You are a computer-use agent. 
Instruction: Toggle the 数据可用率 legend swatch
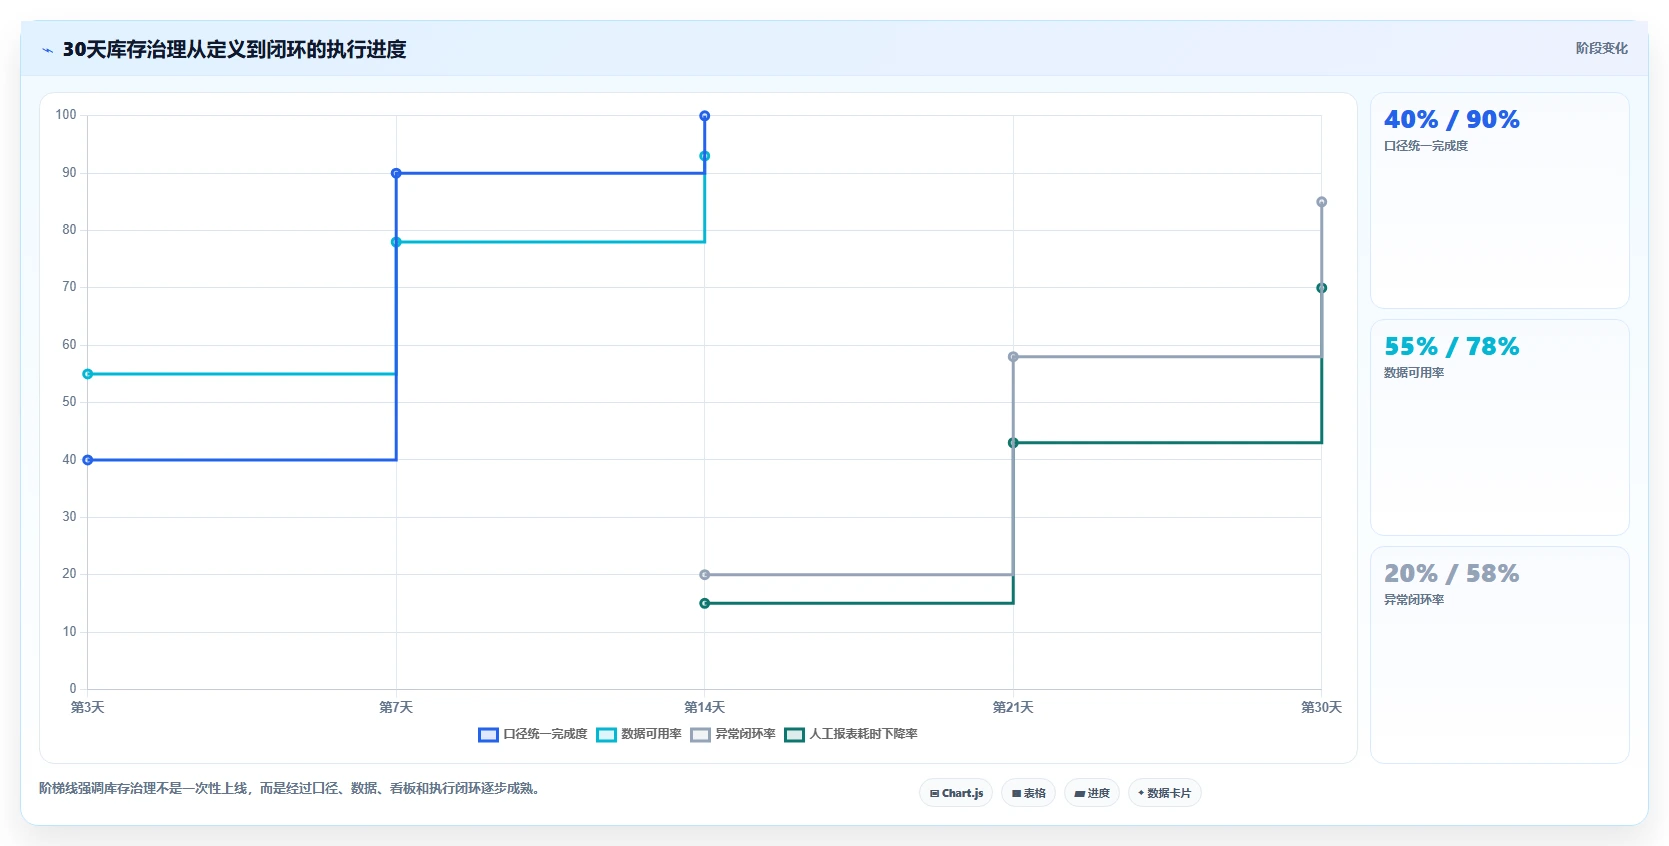(x=606, y=735)
